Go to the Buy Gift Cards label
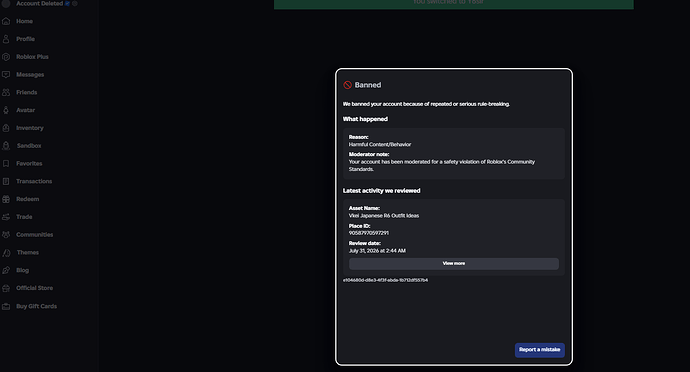 (x=37, y=306)
